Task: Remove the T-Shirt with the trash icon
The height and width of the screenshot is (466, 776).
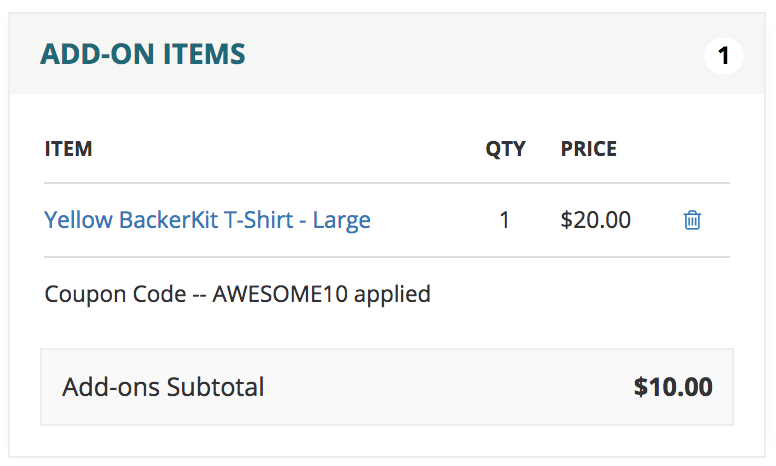Action: click(692, 220)
